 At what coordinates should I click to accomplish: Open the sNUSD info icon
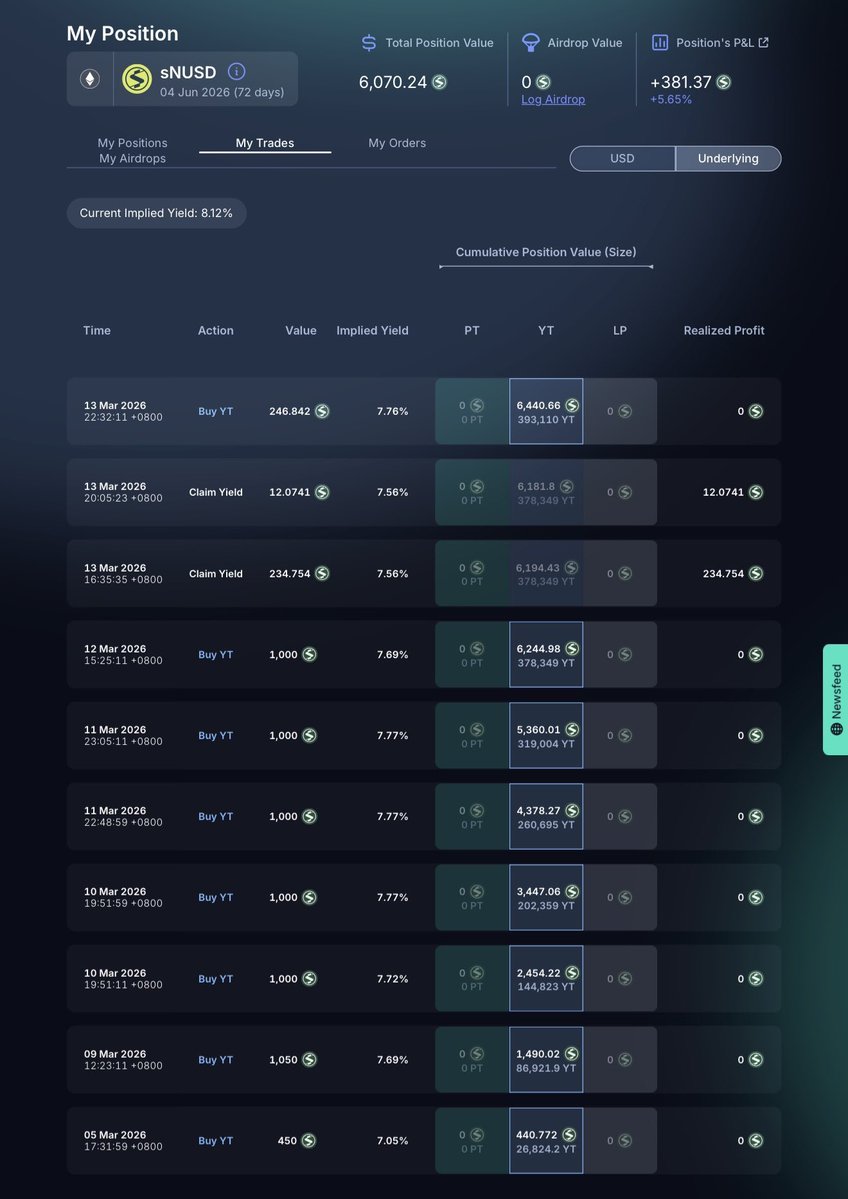pos(236,72)
